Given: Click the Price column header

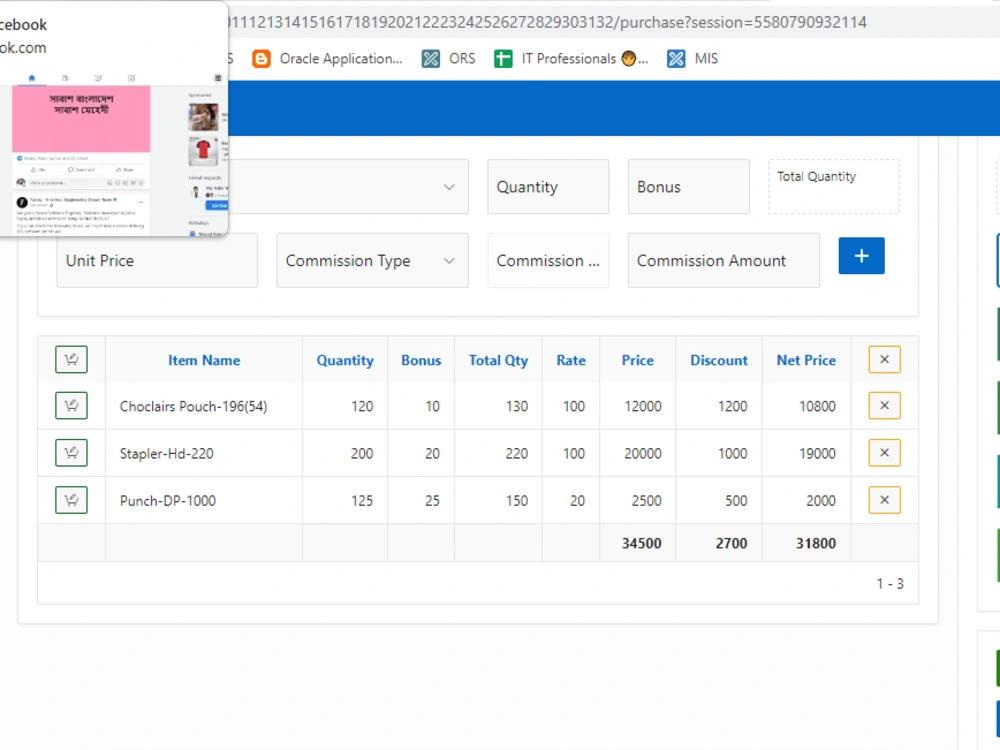Looking at the screenshot, I should tap(638, 360).
